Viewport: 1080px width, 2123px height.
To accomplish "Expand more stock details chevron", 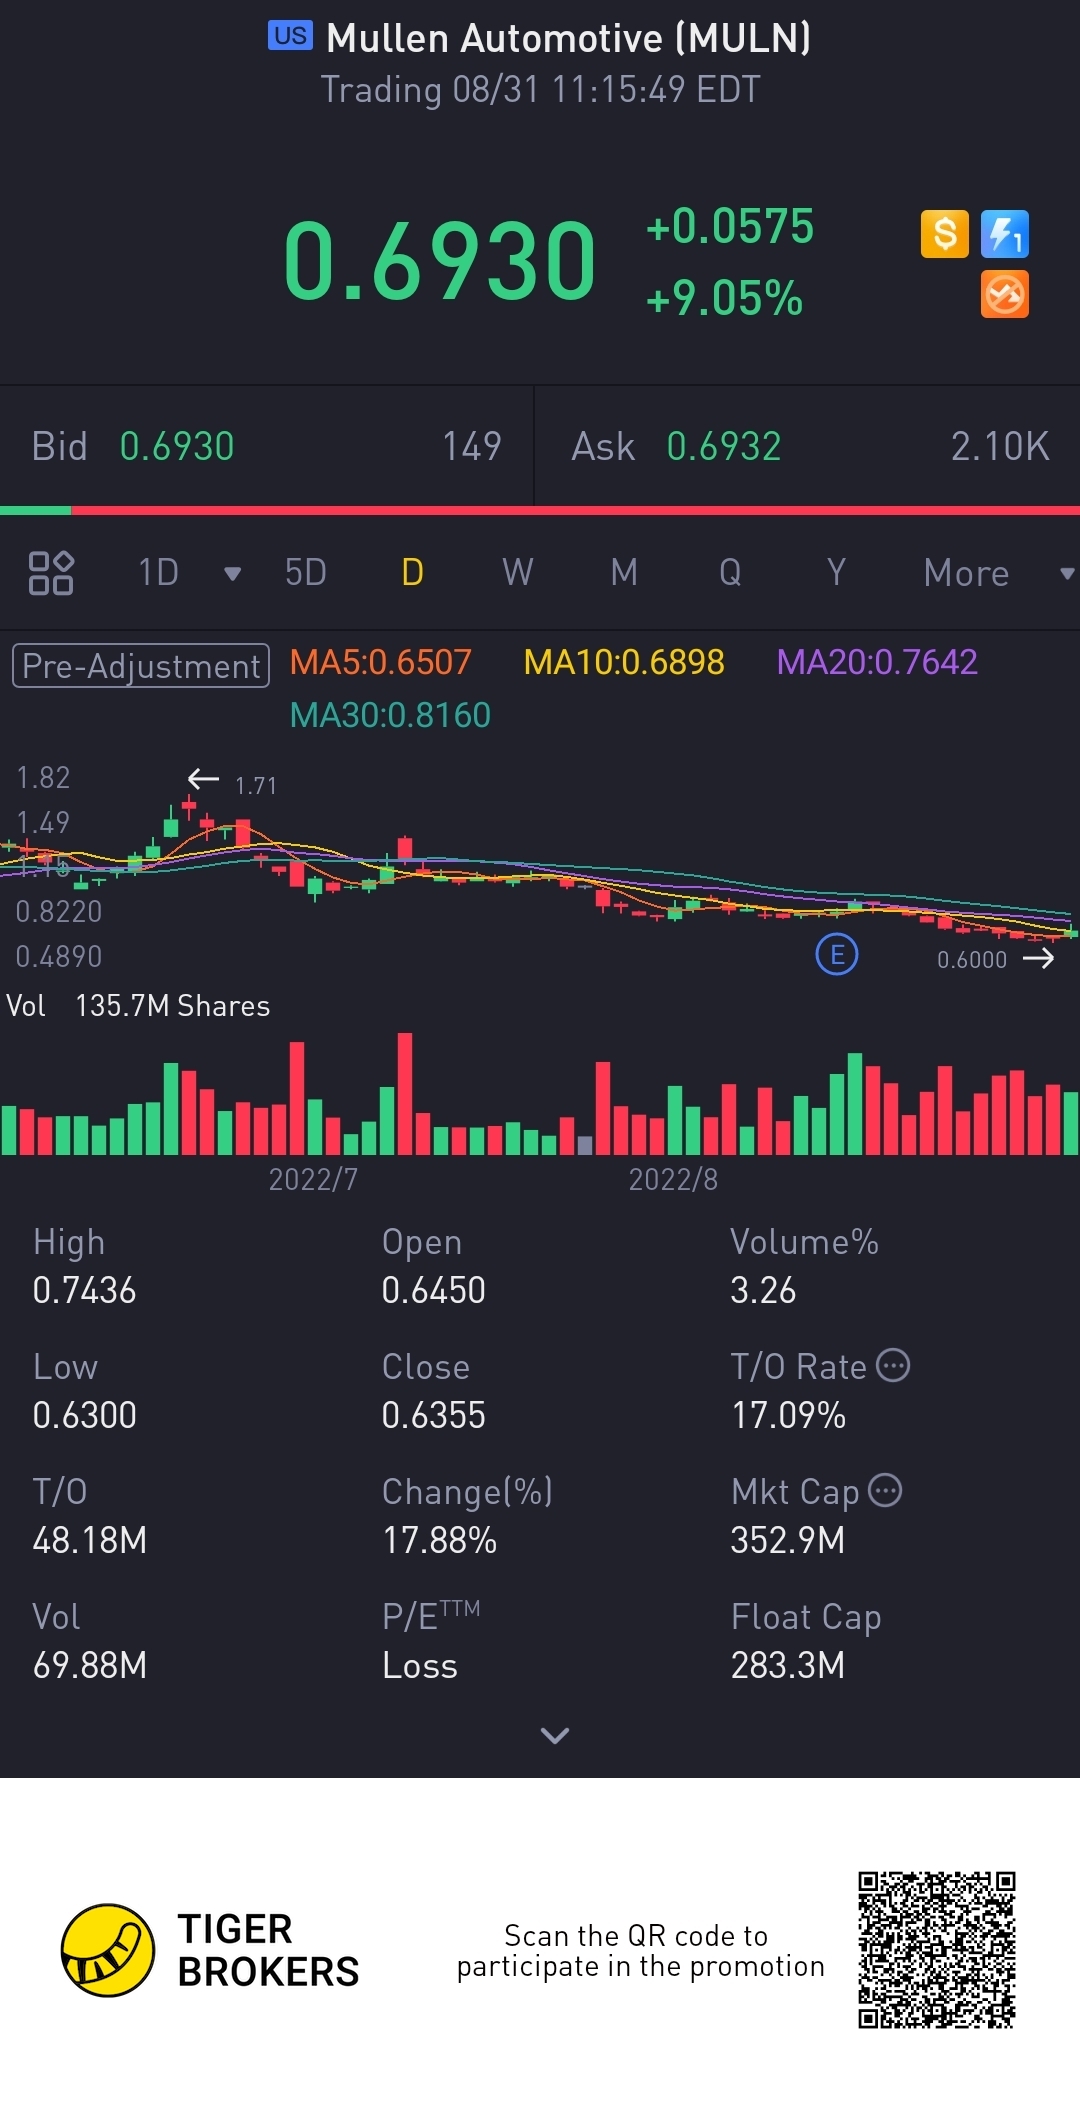I will pyautogui.click(x=555, y=1735).
